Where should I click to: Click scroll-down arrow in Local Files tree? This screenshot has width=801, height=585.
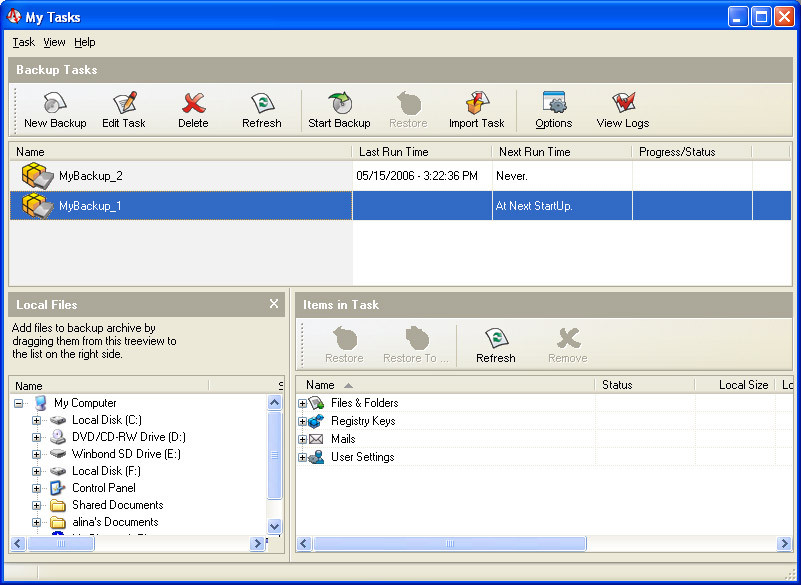(274, 526)
